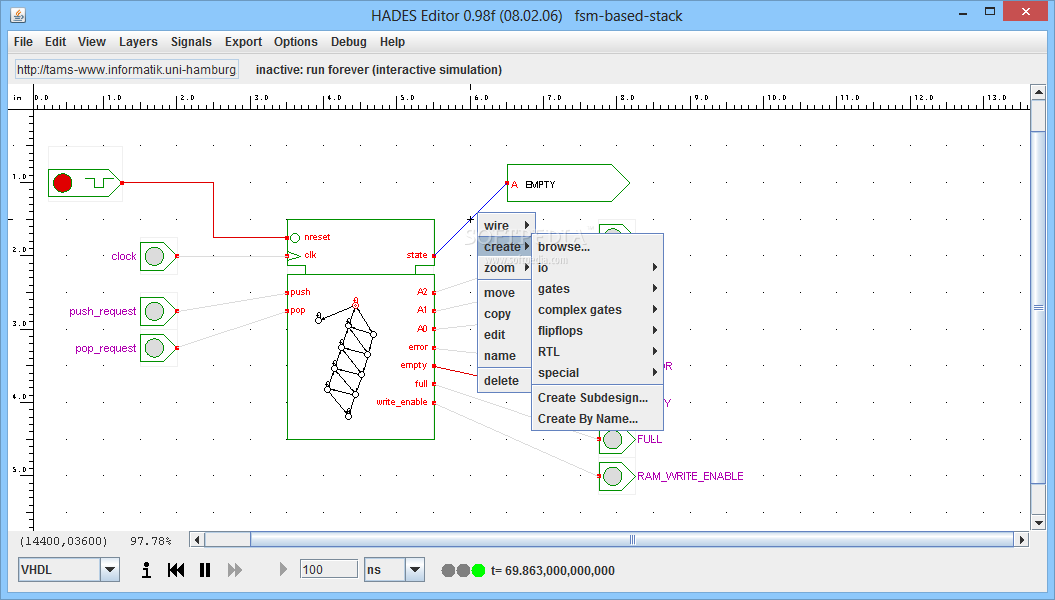The width and height of the screenshot is (1055, 600).
Task: Choose delete in the context menu
Action: [x=506, y=381]
